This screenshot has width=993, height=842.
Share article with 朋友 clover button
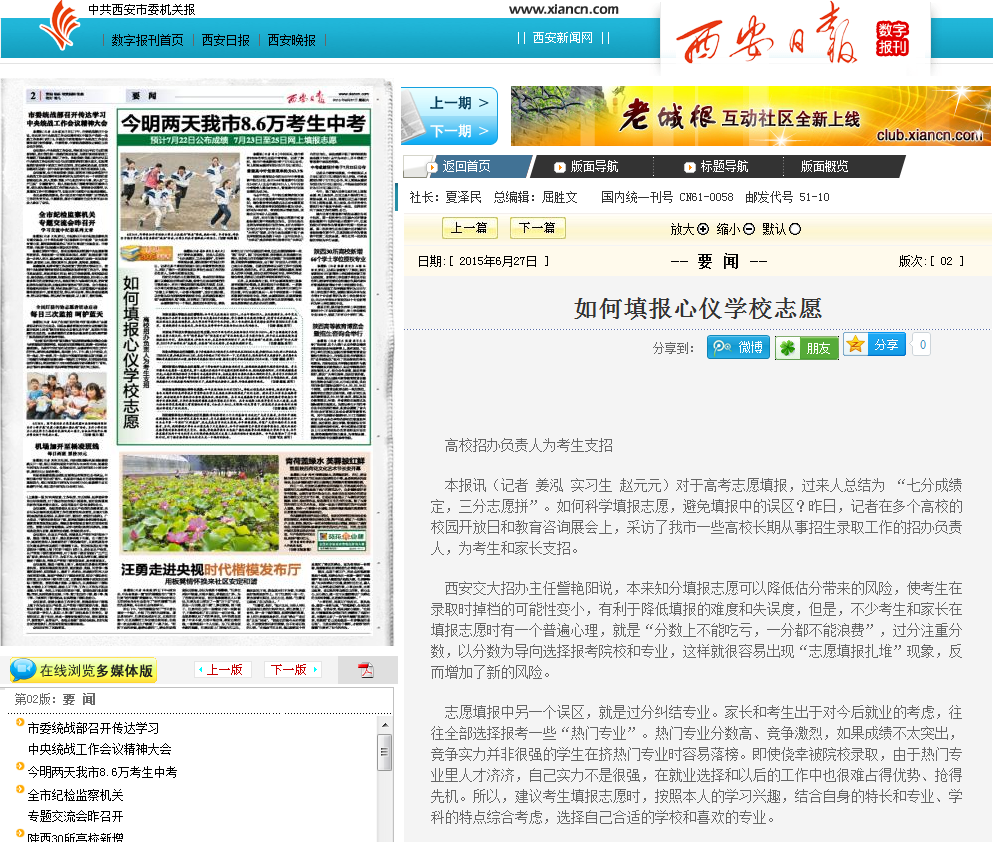pyautogui.click(x=806, y=348)
